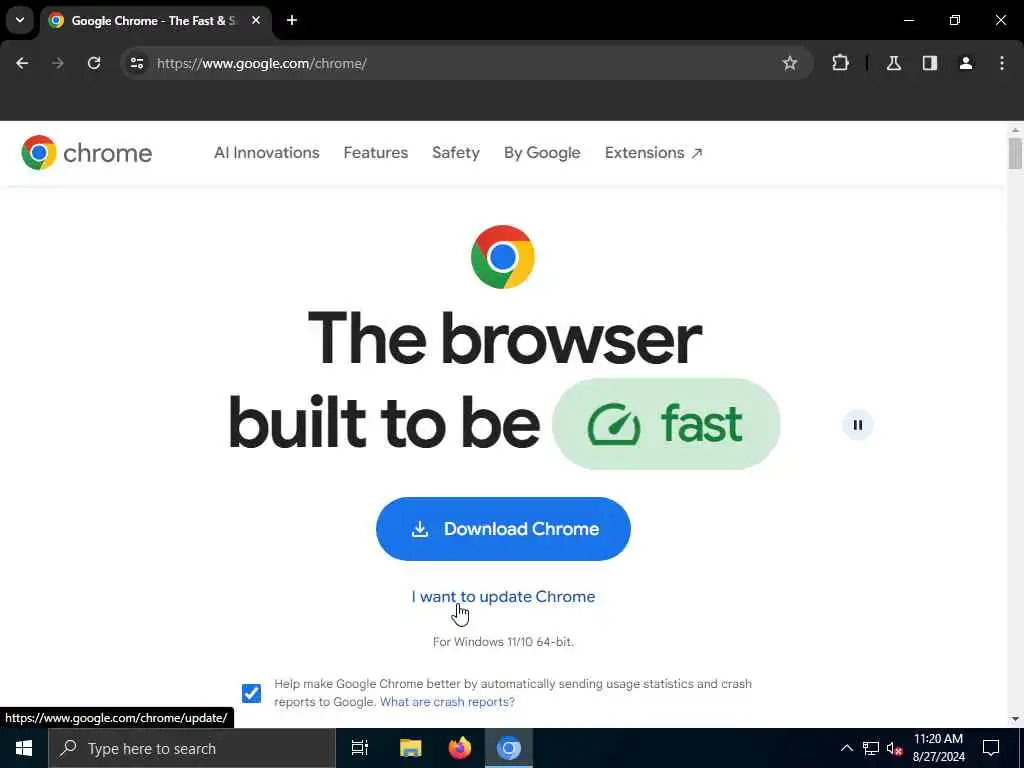Open the profile avatar menu
This screenshot has width=1024, height=768.
point(966,63)
